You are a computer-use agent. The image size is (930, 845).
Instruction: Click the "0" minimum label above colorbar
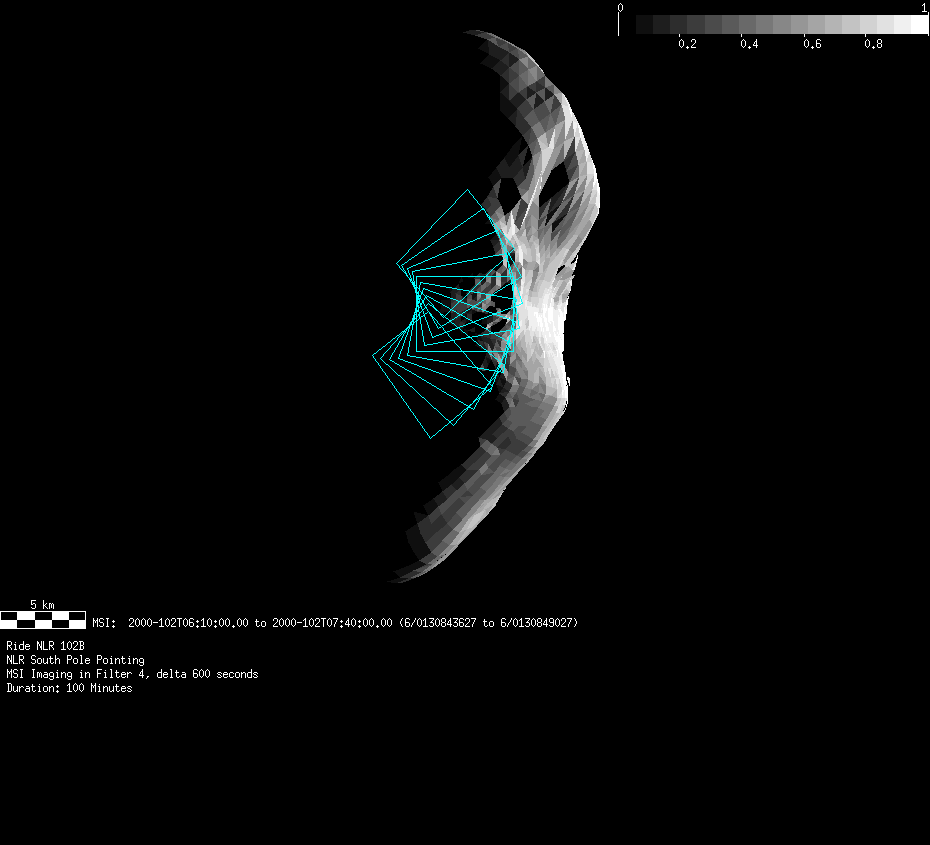(620, 8)
